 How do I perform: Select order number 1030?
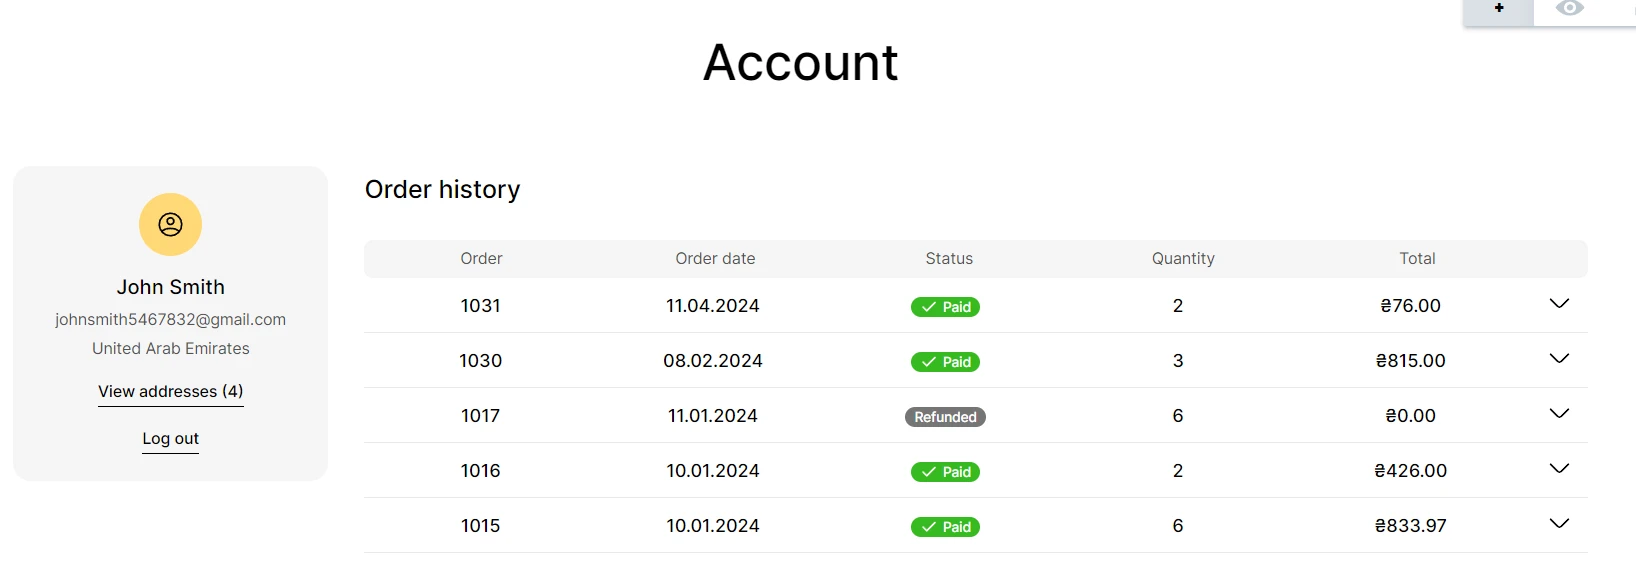(481, 361)
